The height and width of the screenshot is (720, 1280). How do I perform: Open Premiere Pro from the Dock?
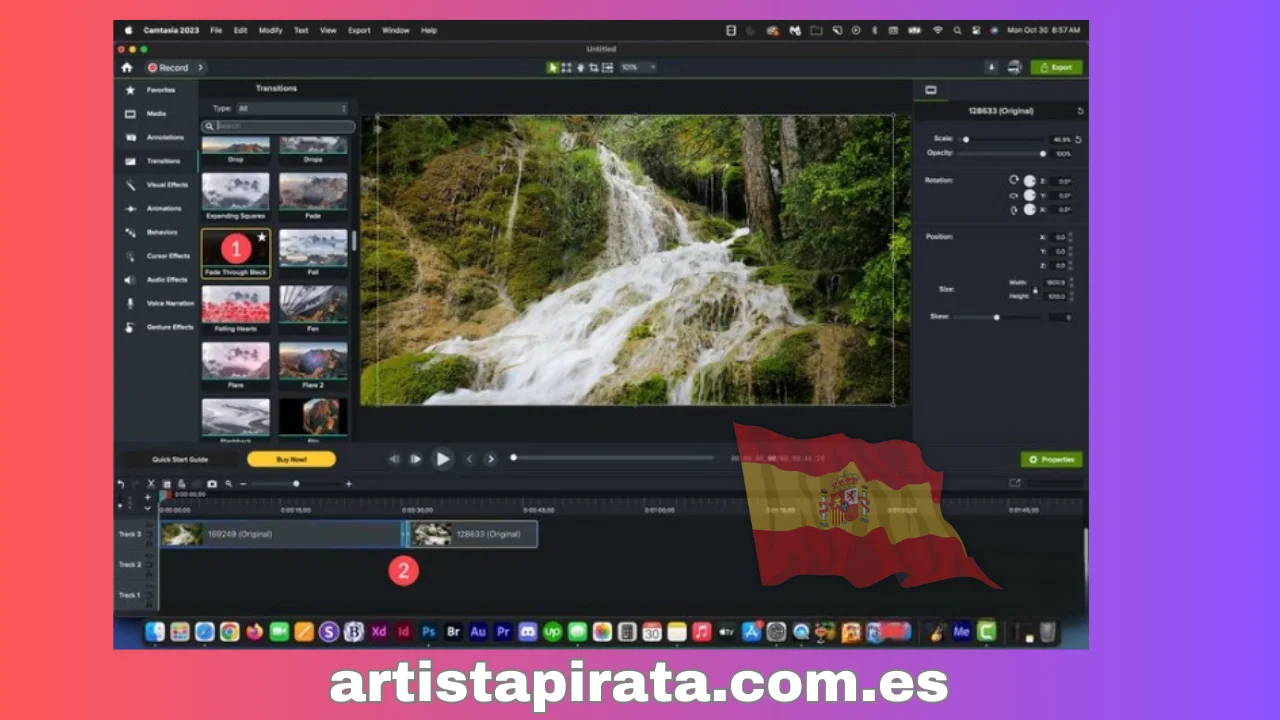coord(503,632)
